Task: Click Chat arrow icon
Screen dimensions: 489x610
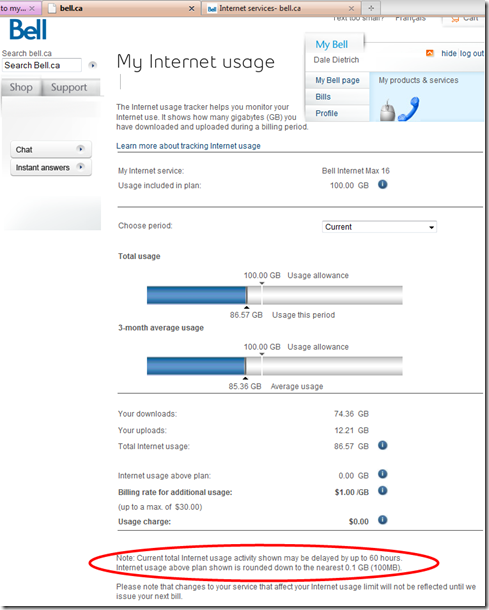Action: 81,149
